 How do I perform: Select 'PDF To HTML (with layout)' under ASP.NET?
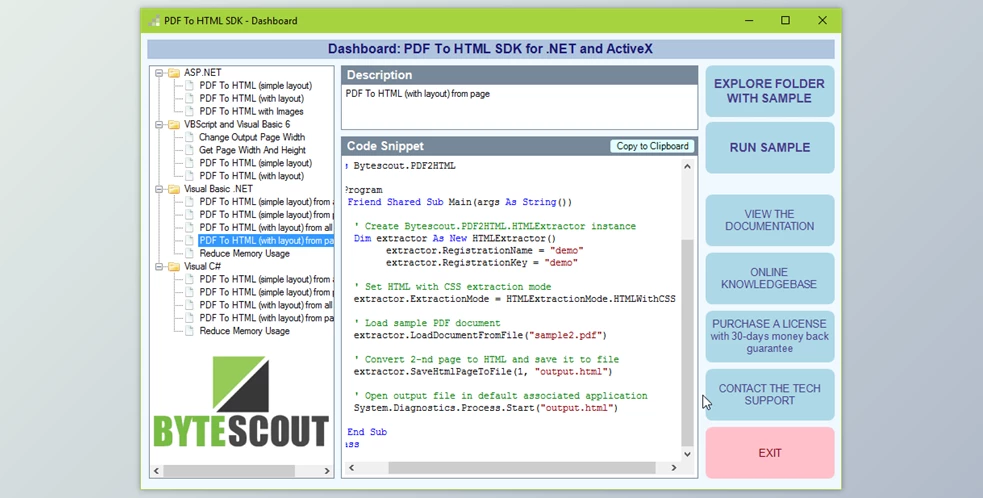(x=251, y=98)
